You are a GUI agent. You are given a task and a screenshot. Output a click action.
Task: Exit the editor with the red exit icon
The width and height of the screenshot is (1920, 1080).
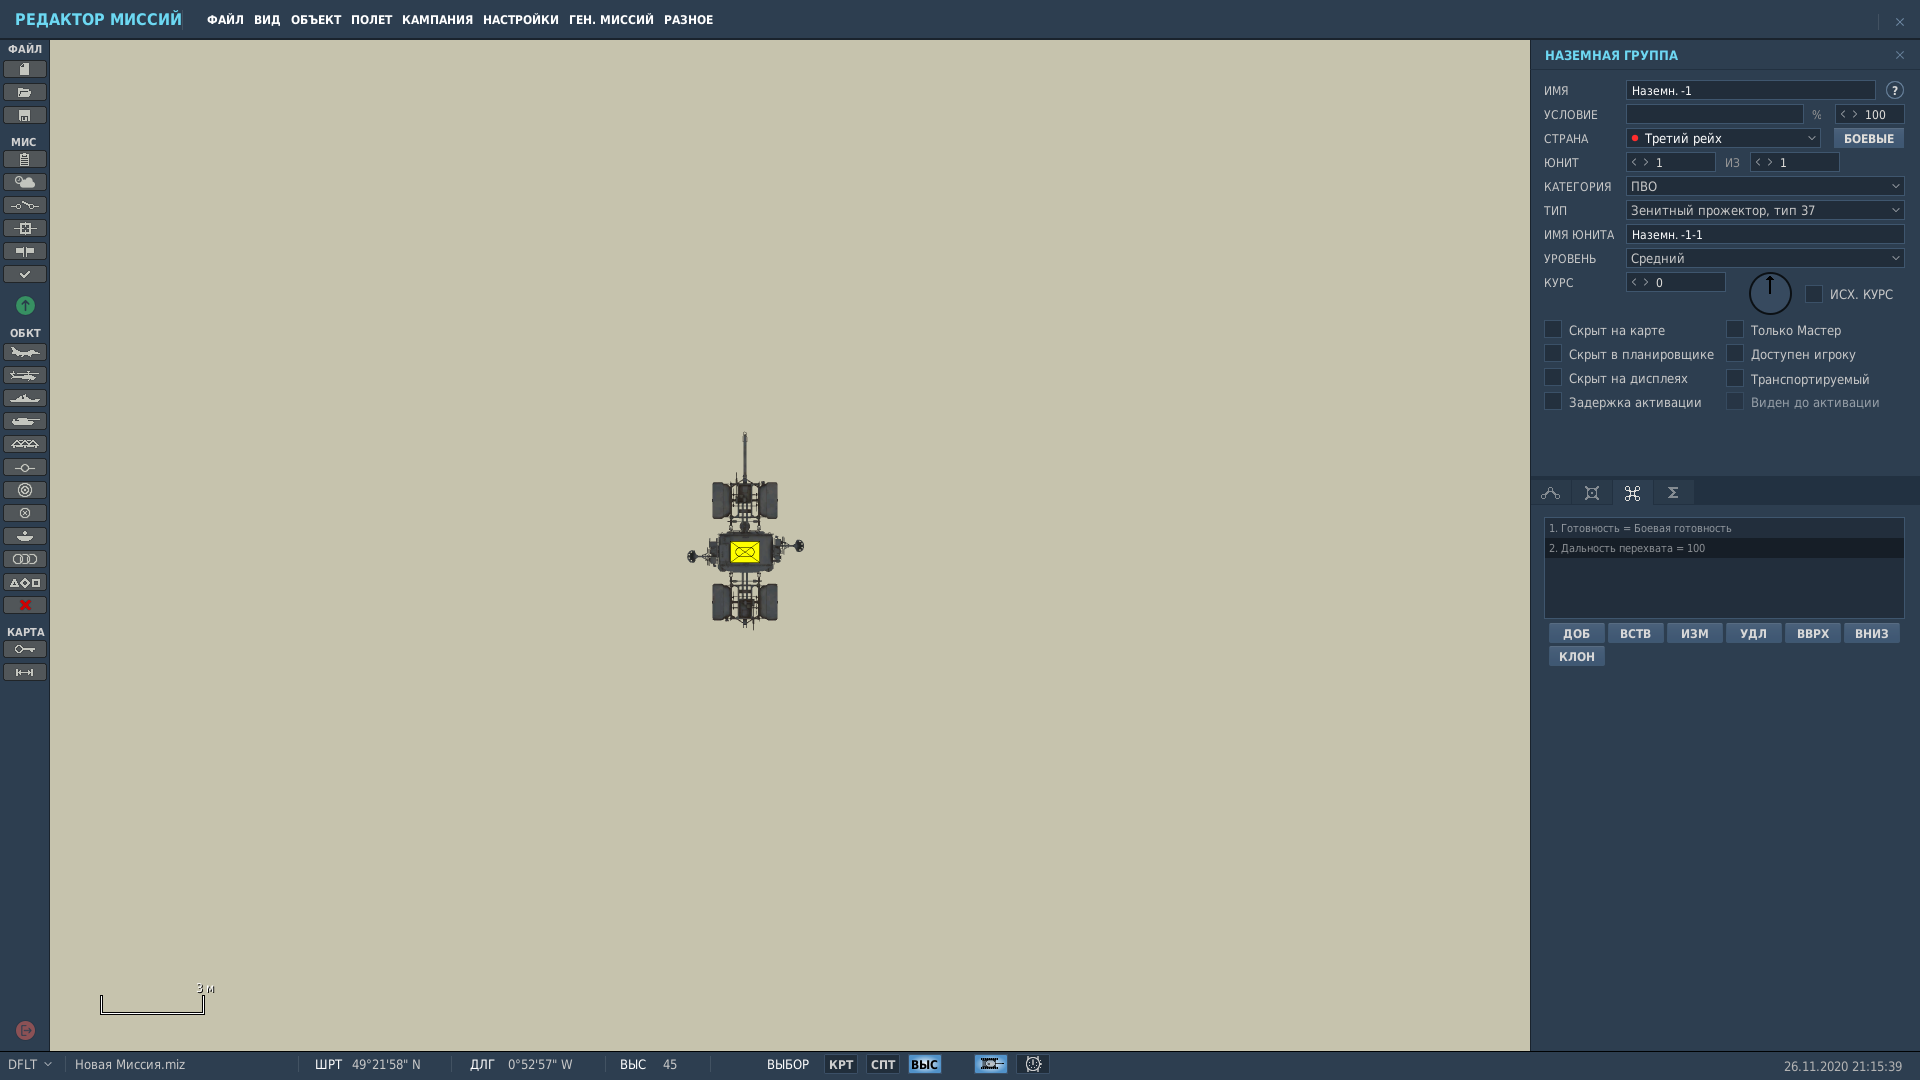pos(25,1030)
